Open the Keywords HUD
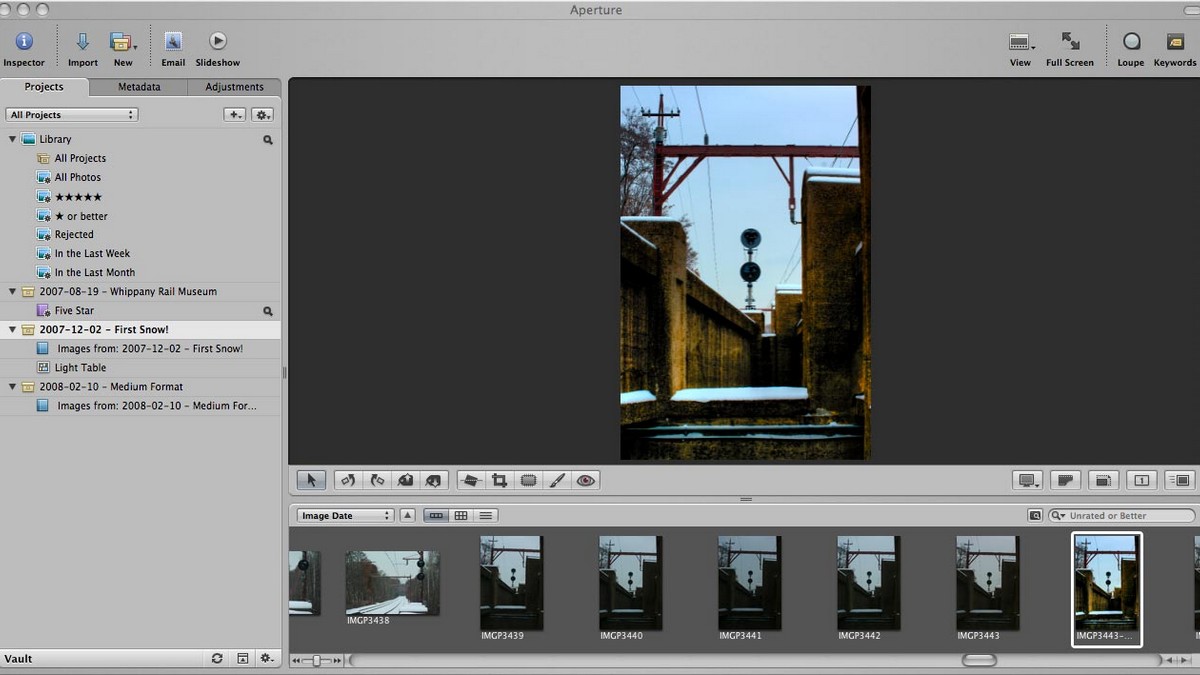 [x=1174, y=42]
